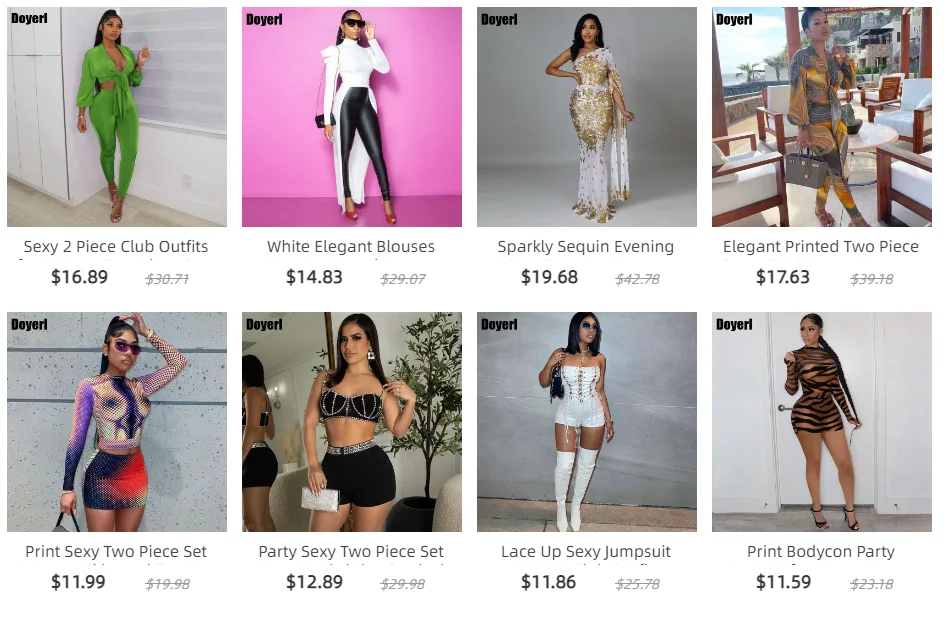
Task: Open the printed two piece patio photo
Action: tap(822, 117)
